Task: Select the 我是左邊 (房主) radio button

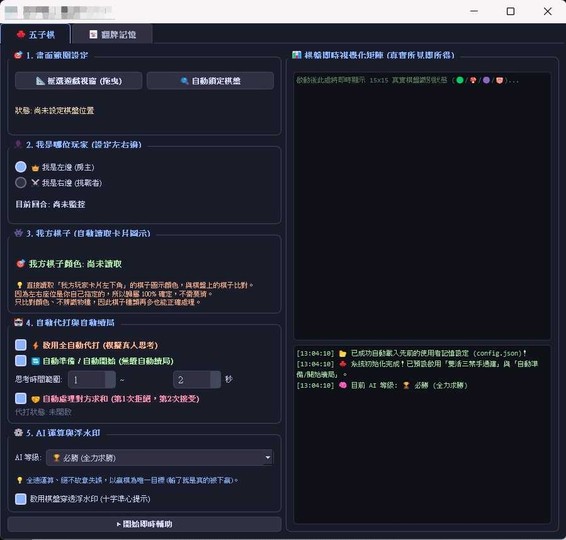Action: pos(21,167)
